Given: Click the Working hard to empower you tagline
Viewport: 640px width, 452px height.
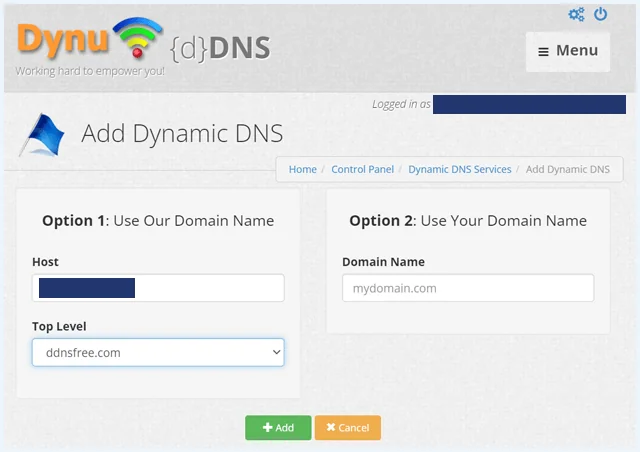Looking at the screenshot, I should [x=90, y=71].
